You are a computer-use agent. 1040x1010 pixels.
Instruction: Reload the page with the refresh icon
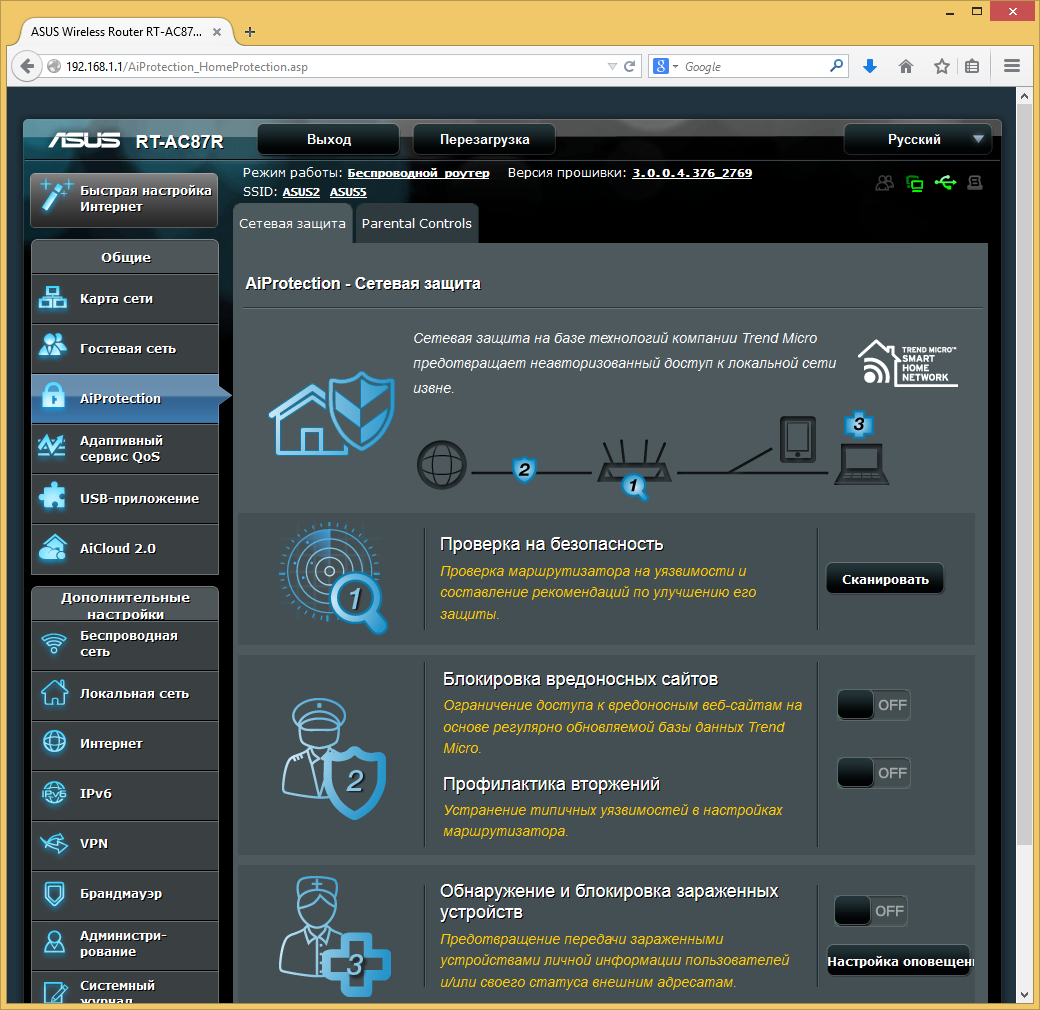click(x=629, y=66)
